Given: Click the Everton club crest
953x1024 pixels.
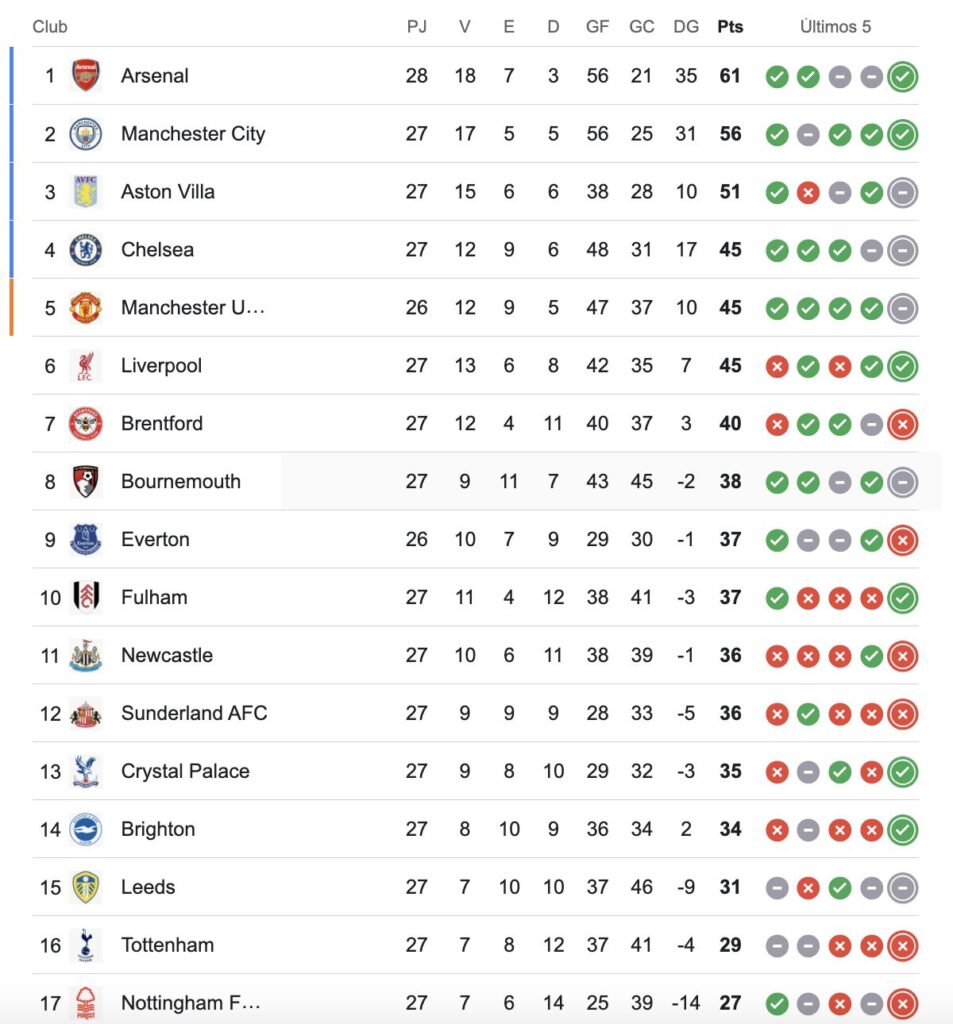Looking at the screenshot, I should (86, 540).
